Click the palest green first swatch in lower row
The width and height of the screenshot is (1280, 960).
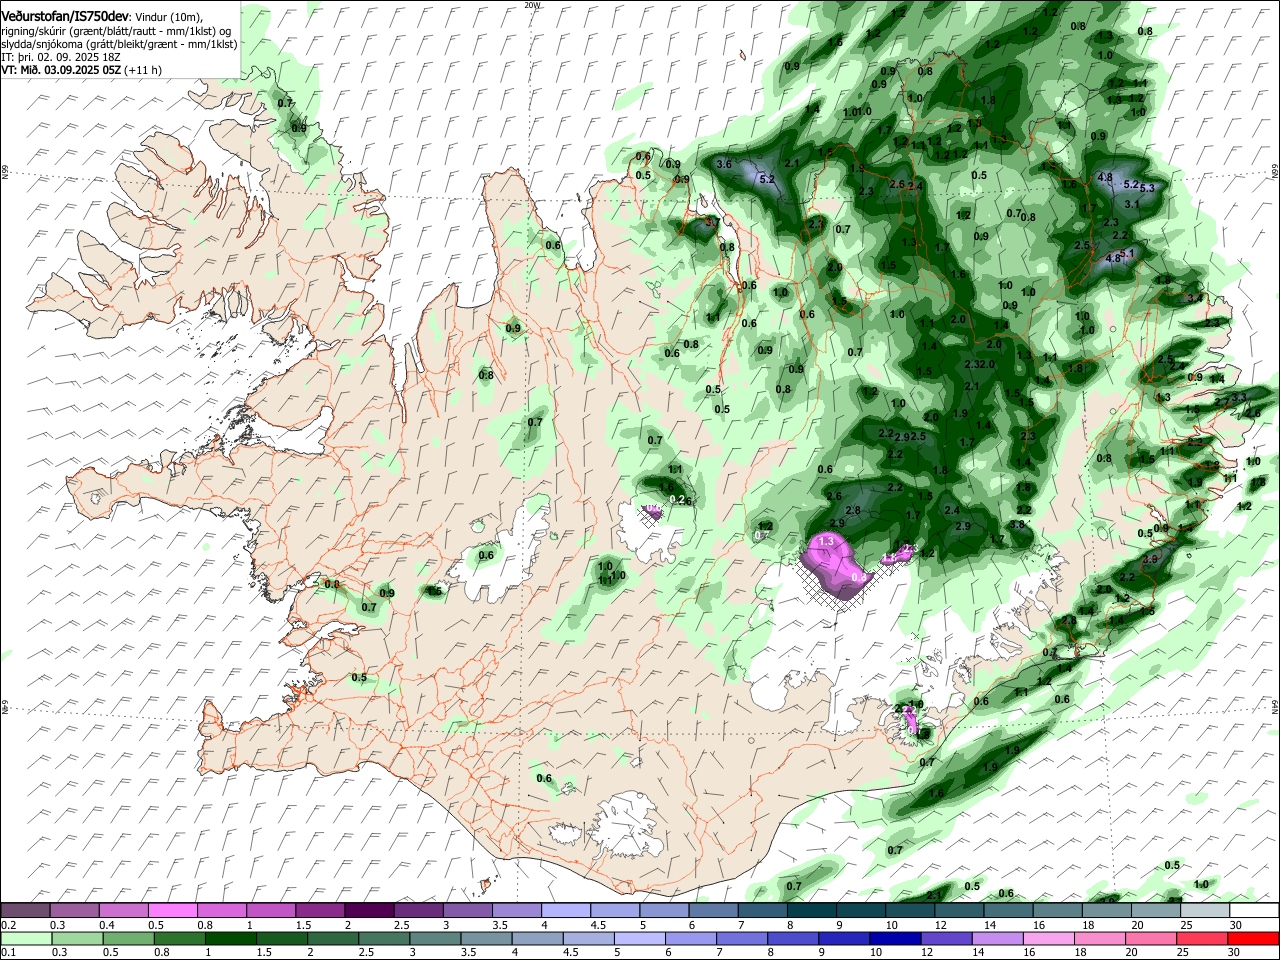tap(26, 938)
